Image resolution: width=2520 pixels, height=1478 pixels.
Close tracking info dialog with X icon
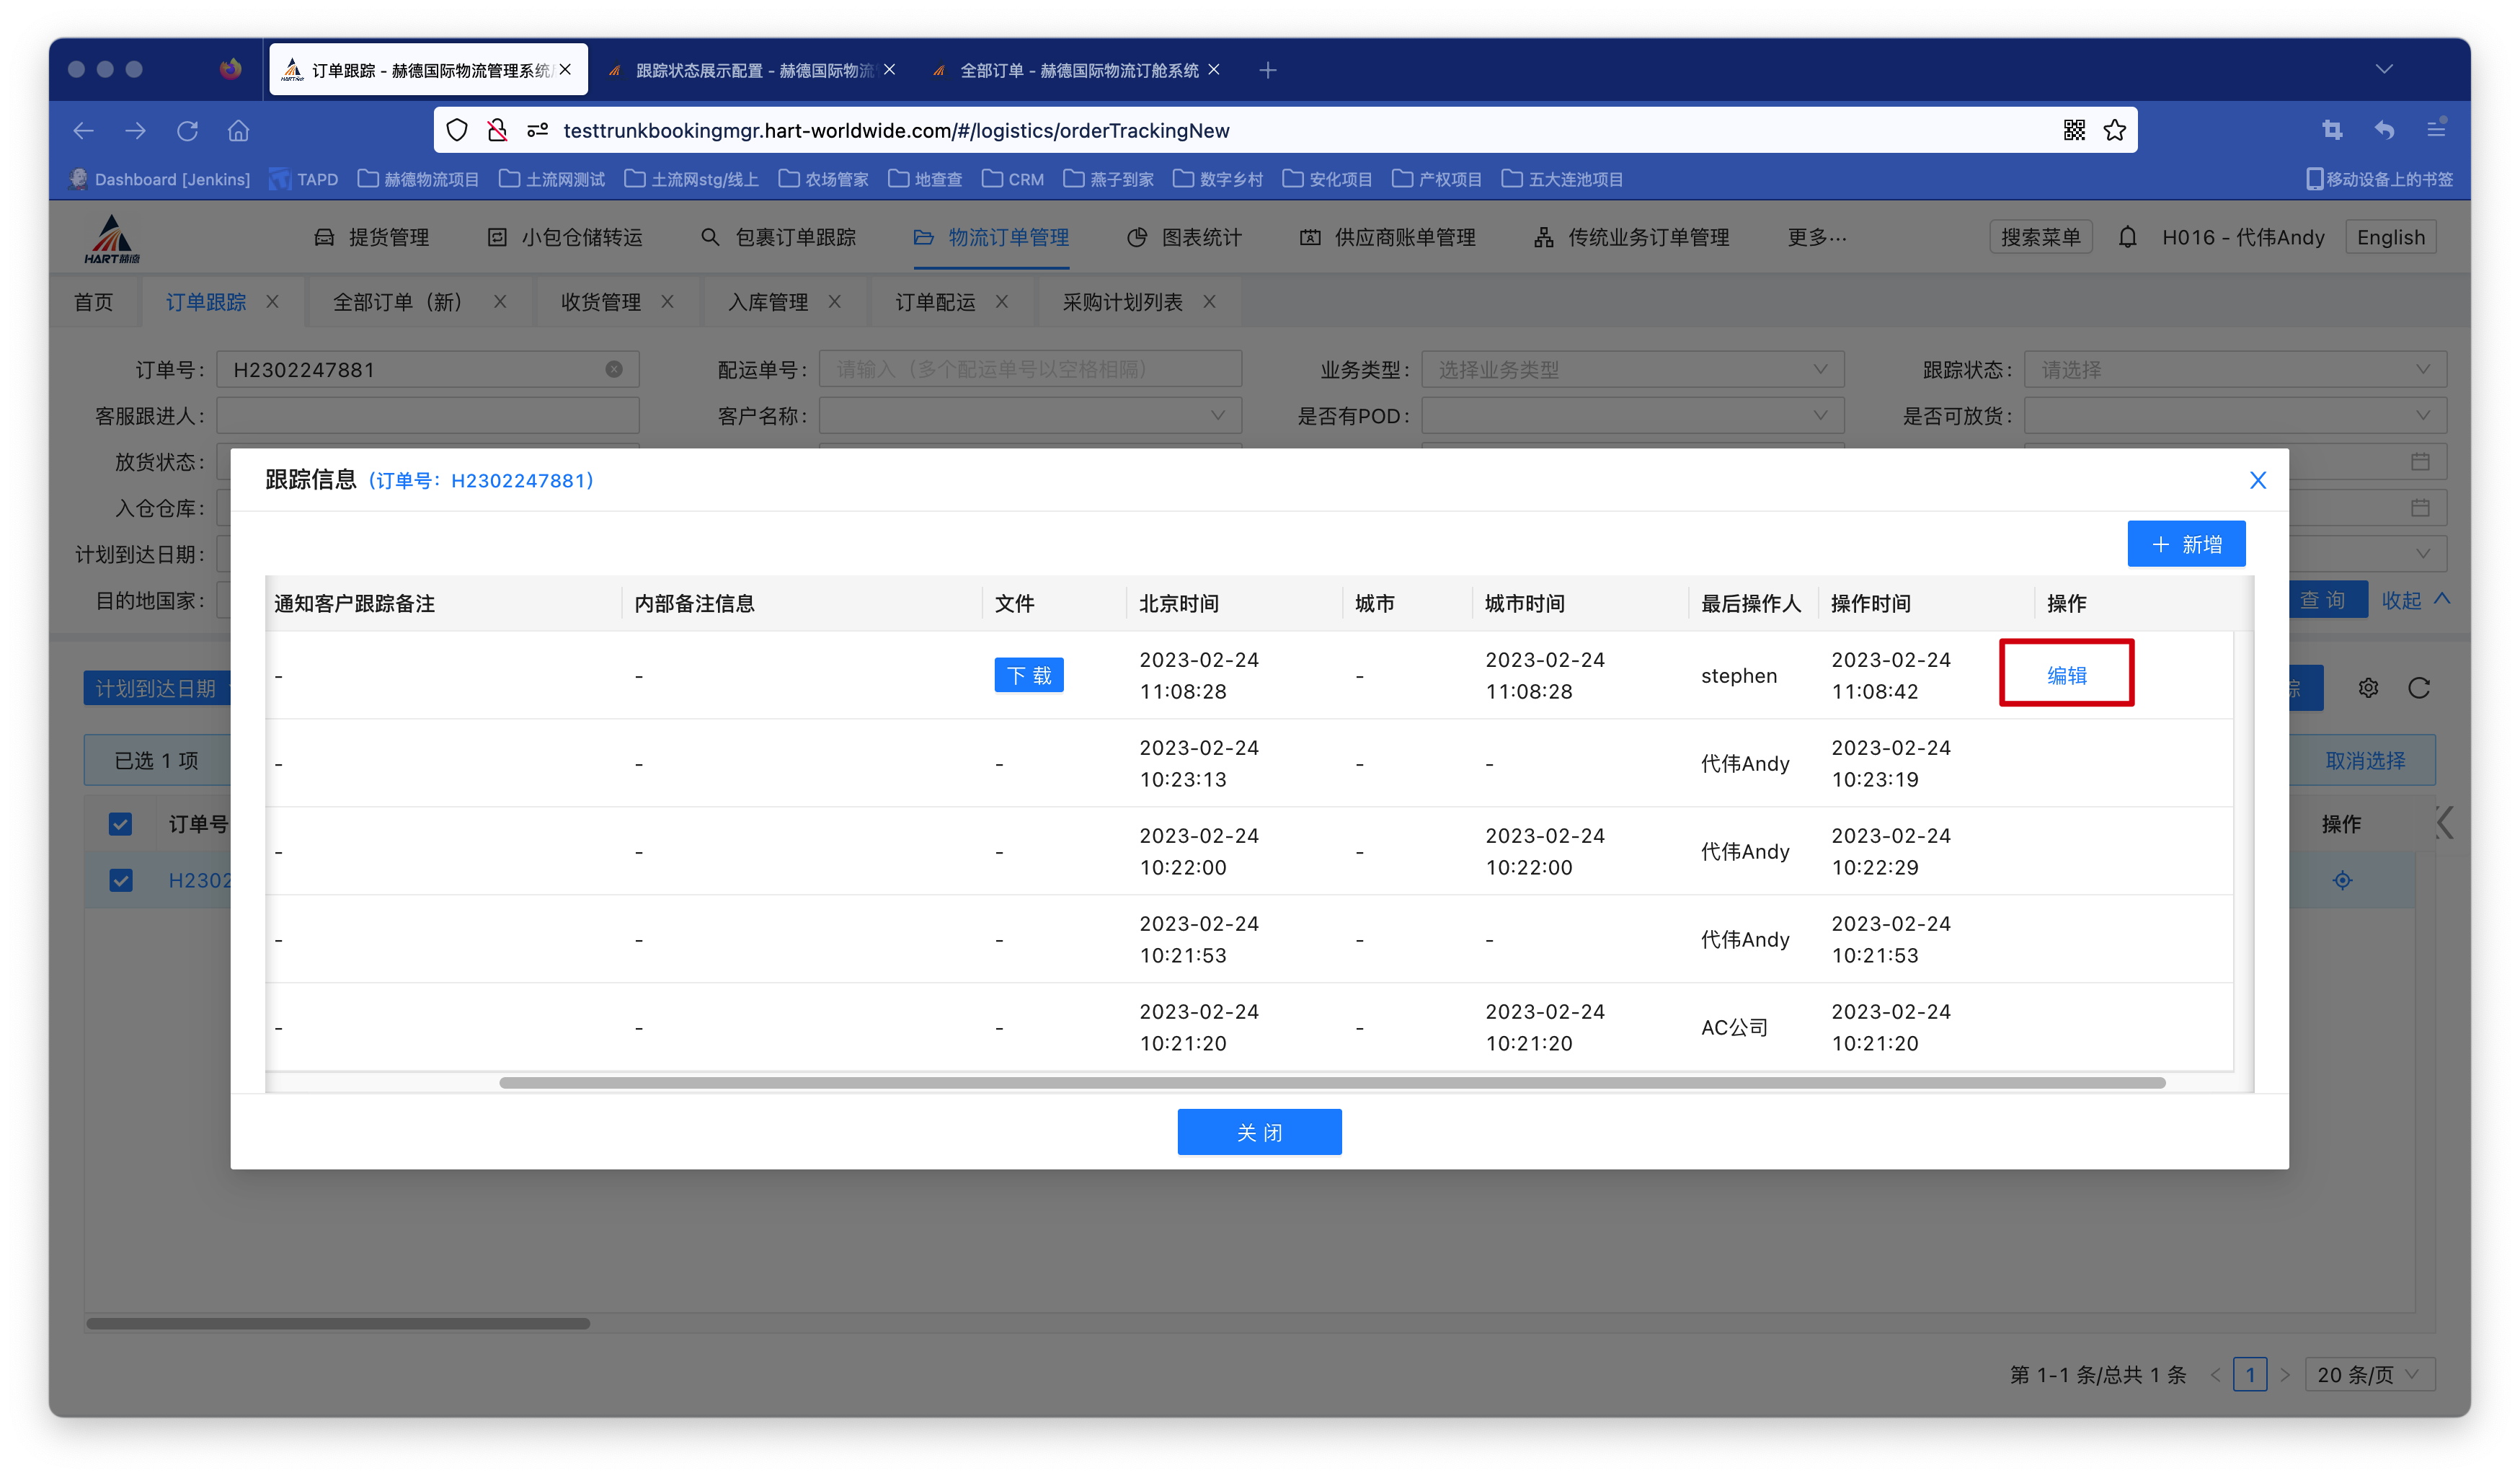(2257, 480)
